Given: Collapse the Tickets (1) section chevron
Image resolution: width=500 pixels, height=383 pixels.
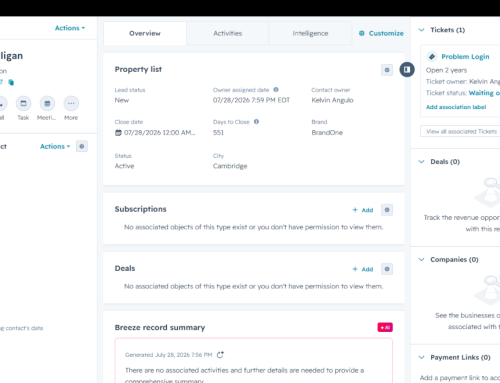Looking at the screenshot, I should 421,30.
